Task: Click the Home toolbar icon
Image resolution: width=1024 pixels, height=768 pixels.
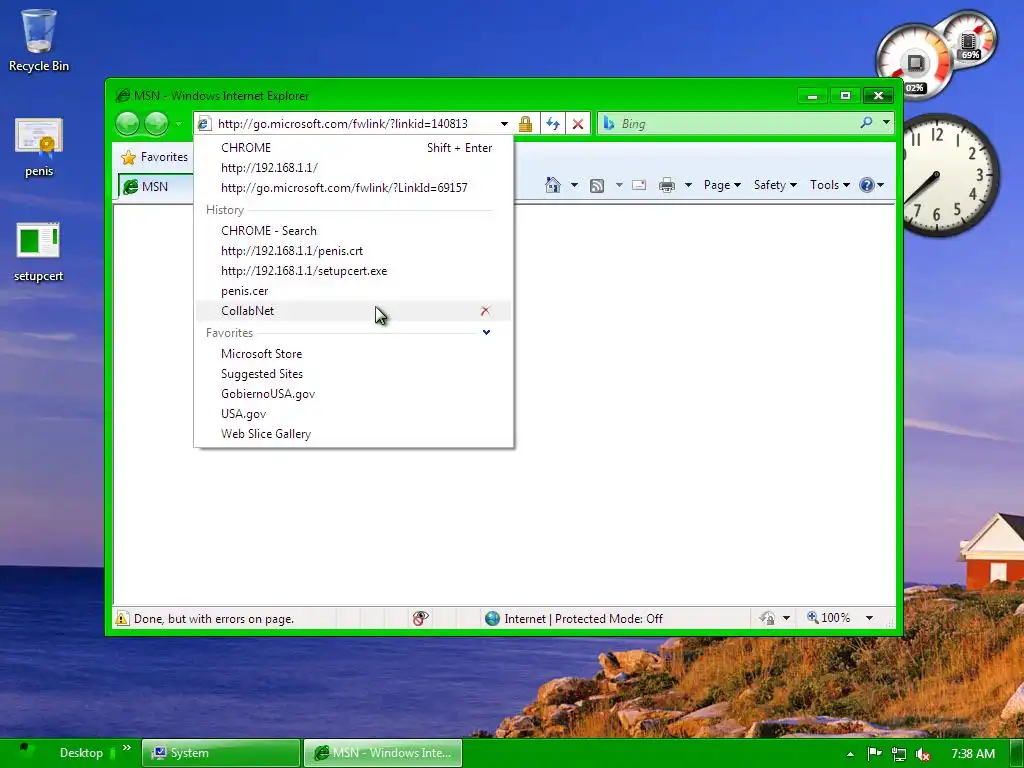Action: click(x=553, y=185)
